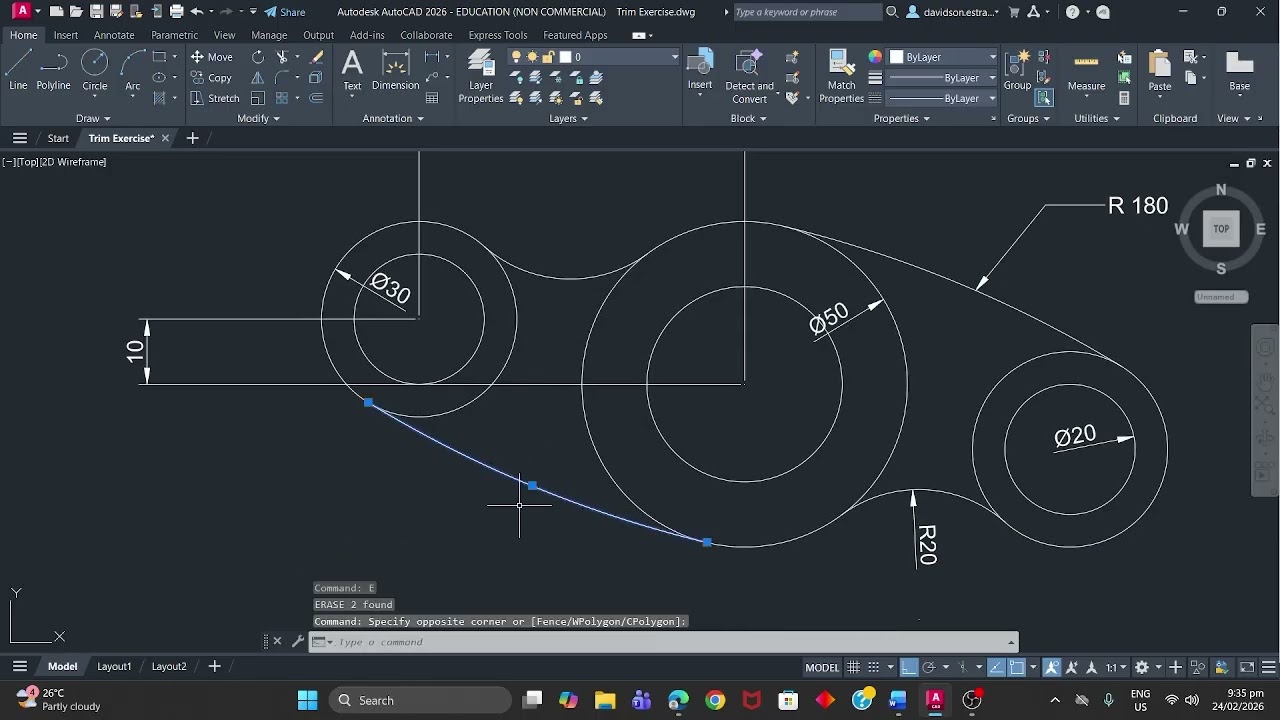Click the Insert block icon

coord(700,70)
